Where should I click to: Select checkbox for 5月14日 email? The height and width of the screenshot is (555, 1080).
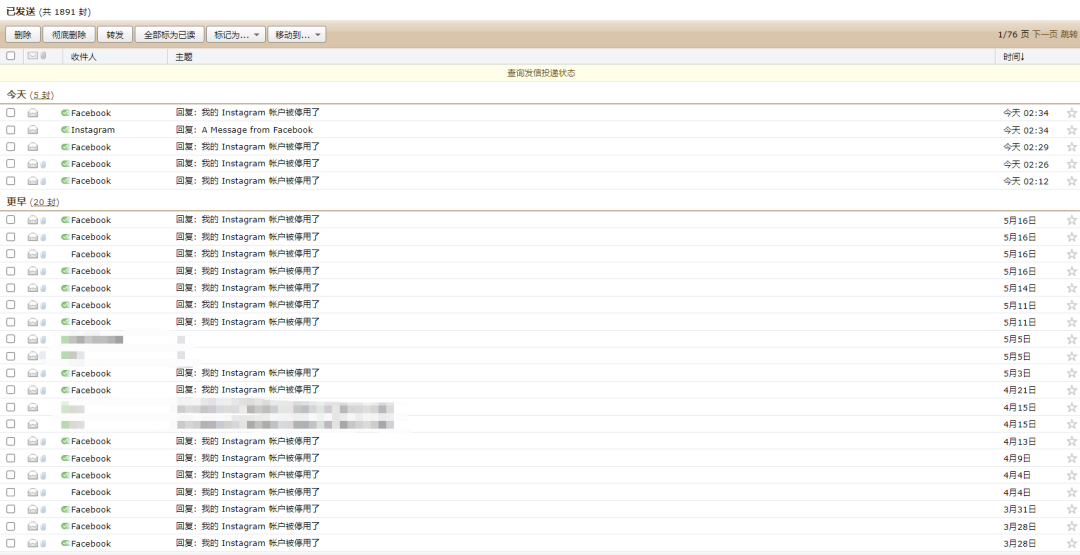pos(10,288)
